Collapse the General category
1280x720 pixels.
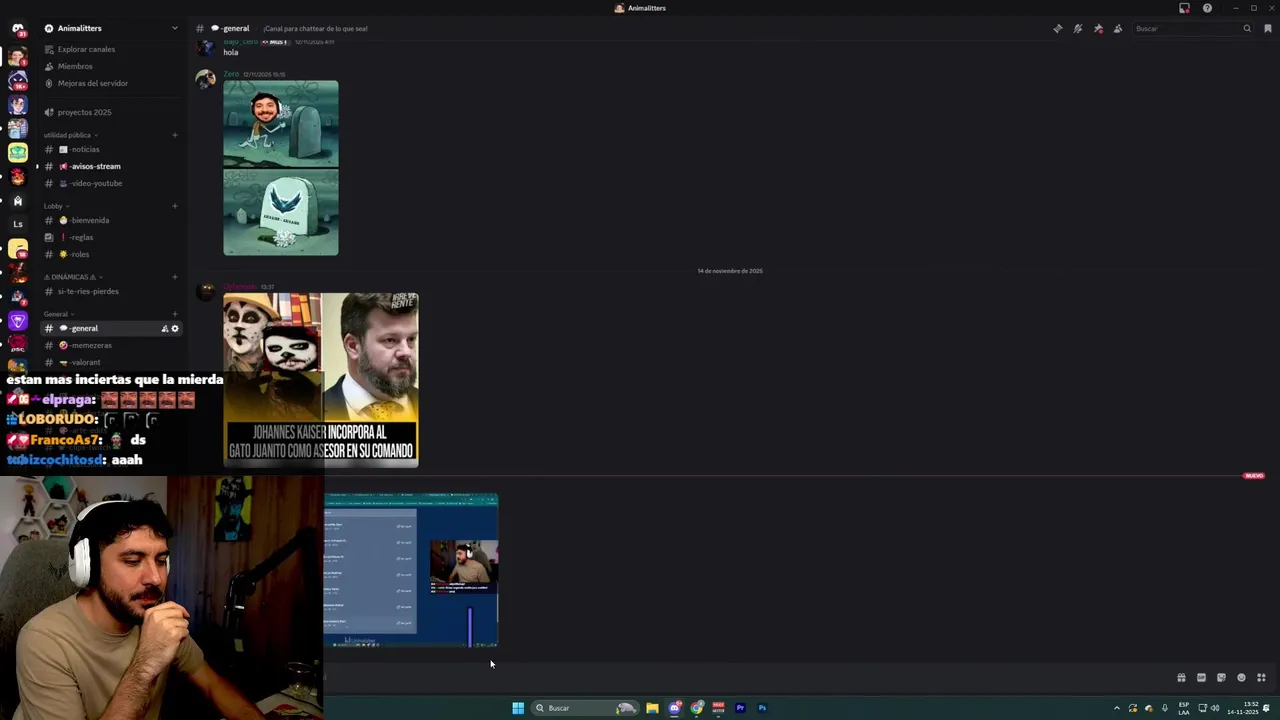pyautogui.click(x=58, y=314)
